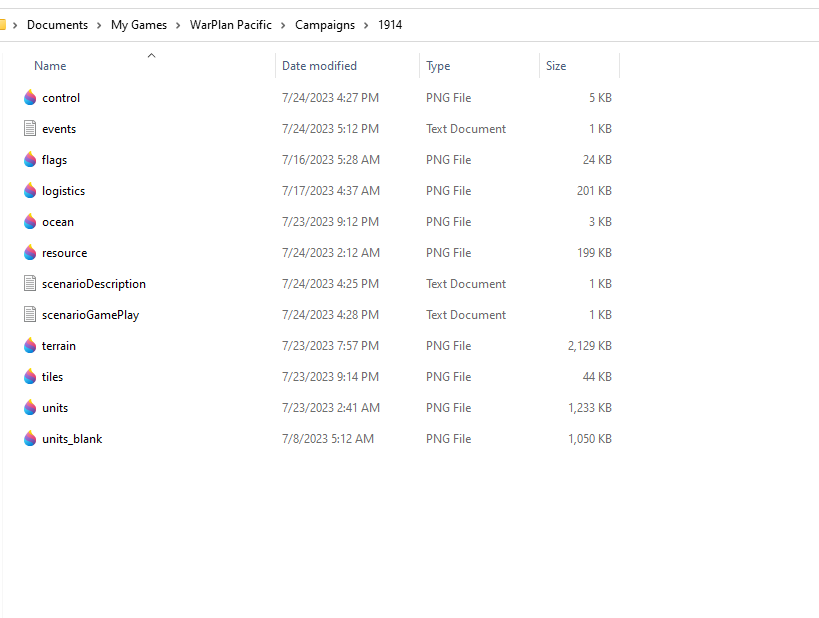Screen dimensions: 819x618
Task: Select the resource PNG file icon
Action: (30, 253)
